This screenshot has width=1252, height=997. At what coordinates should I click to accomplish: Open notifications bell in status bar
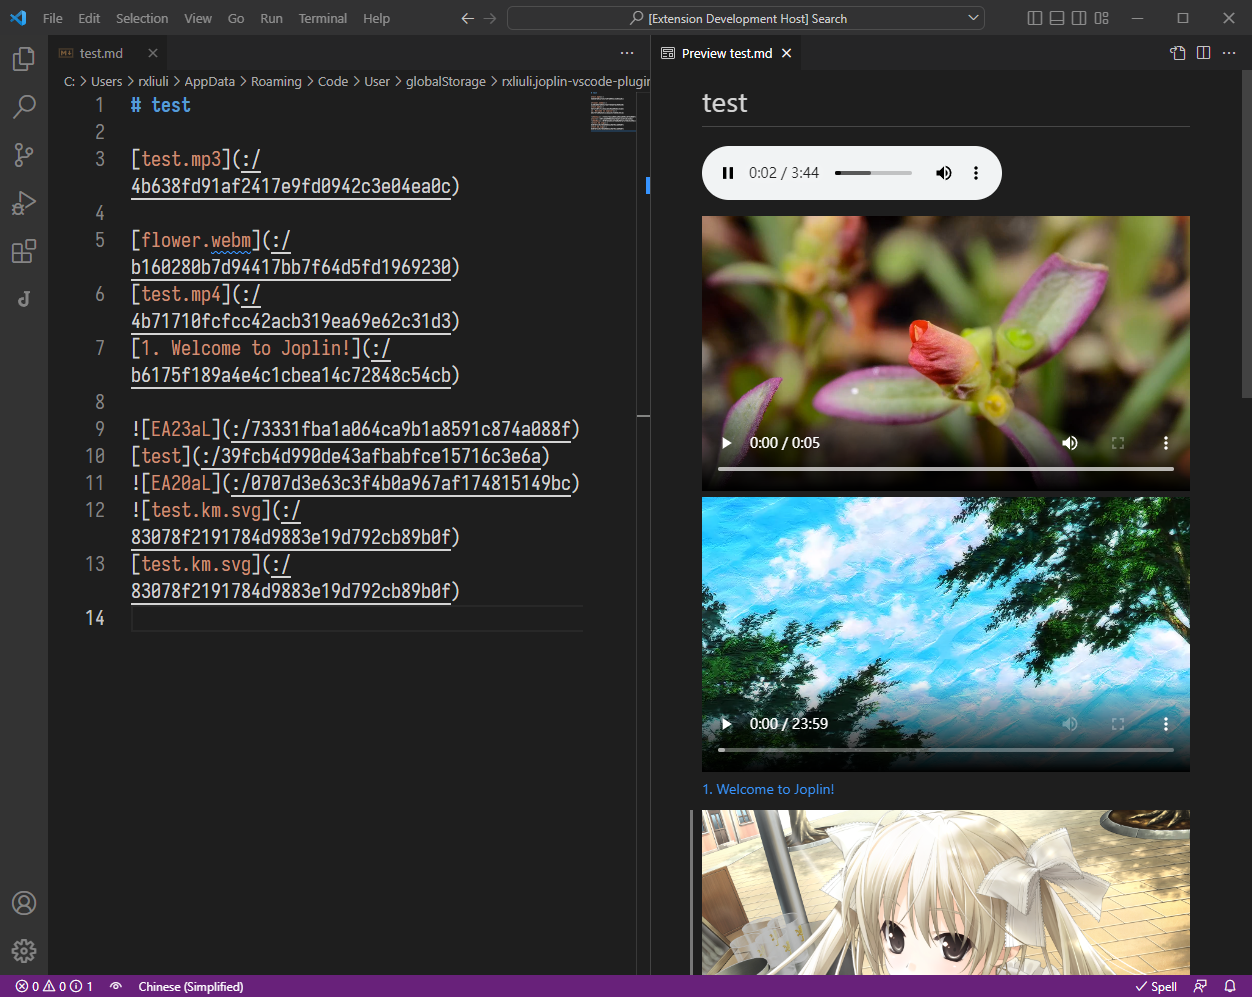click(1230, 986)
